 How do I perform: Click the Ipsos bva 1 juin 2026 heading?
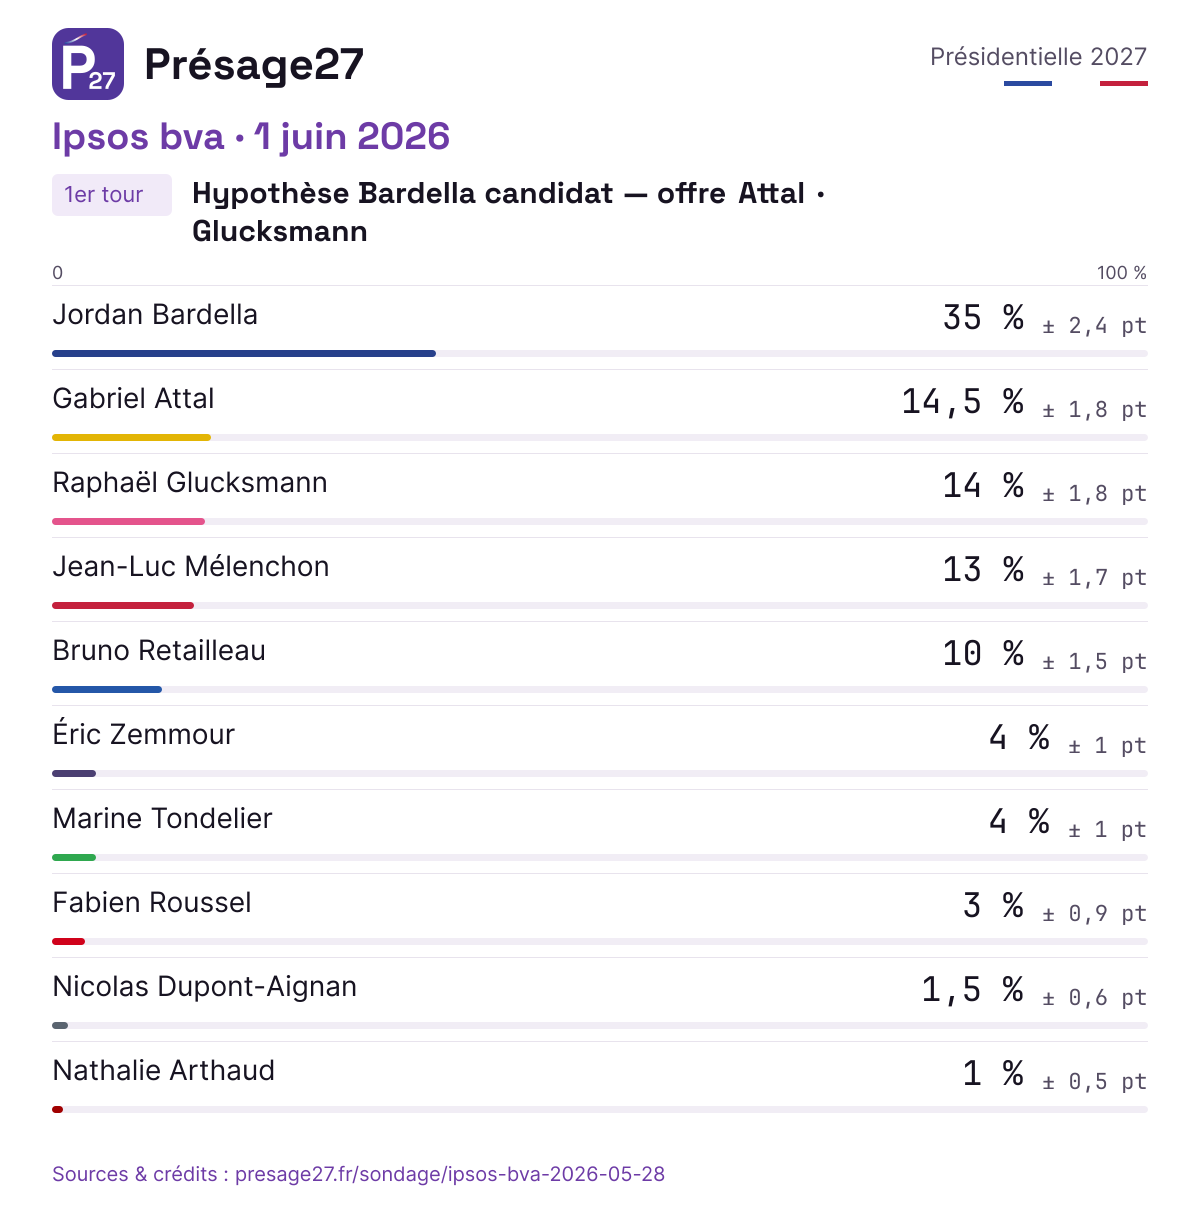(x=251, y=136)
